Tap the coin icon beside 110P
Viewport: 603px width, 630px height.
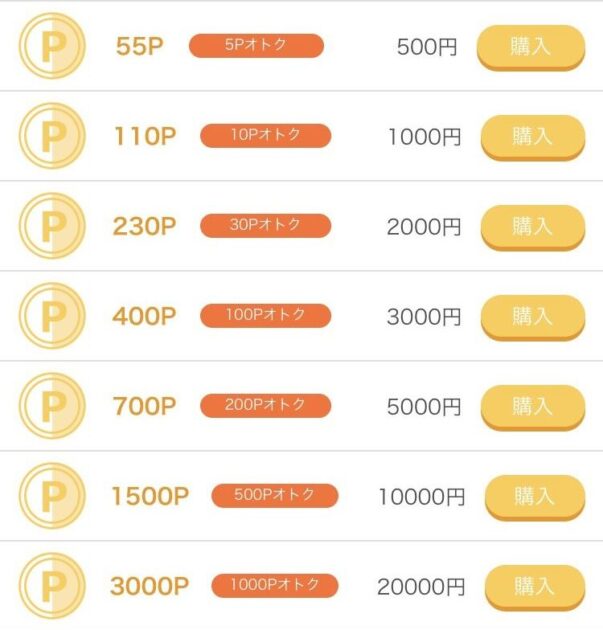pos(52,136)
